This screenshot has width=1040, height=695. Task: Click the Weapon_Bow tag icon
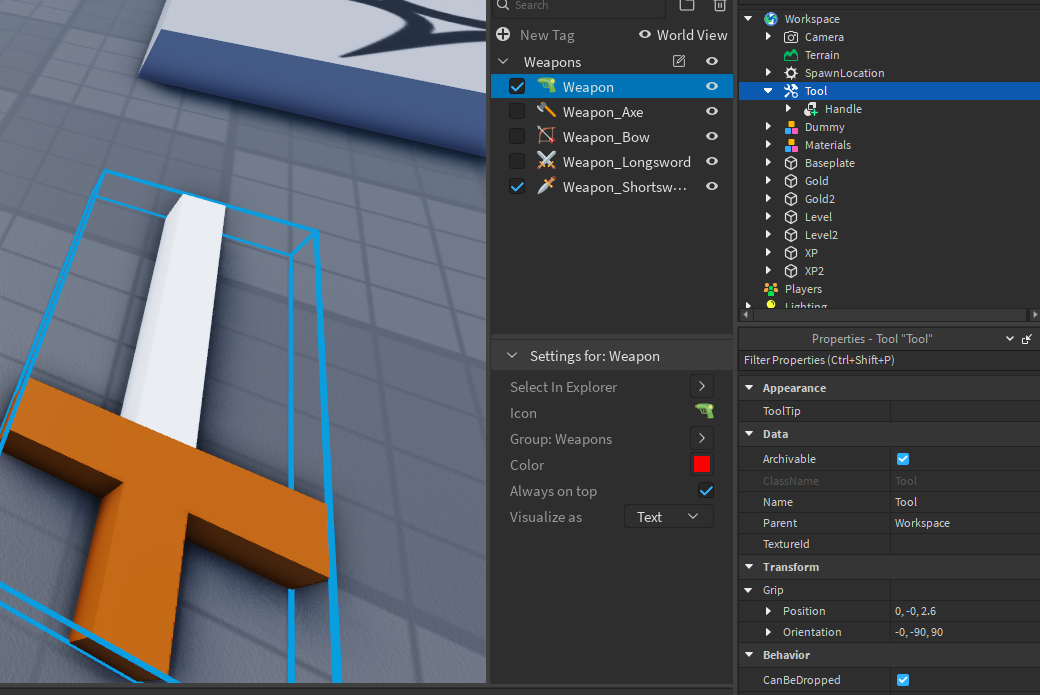[545, 137]
